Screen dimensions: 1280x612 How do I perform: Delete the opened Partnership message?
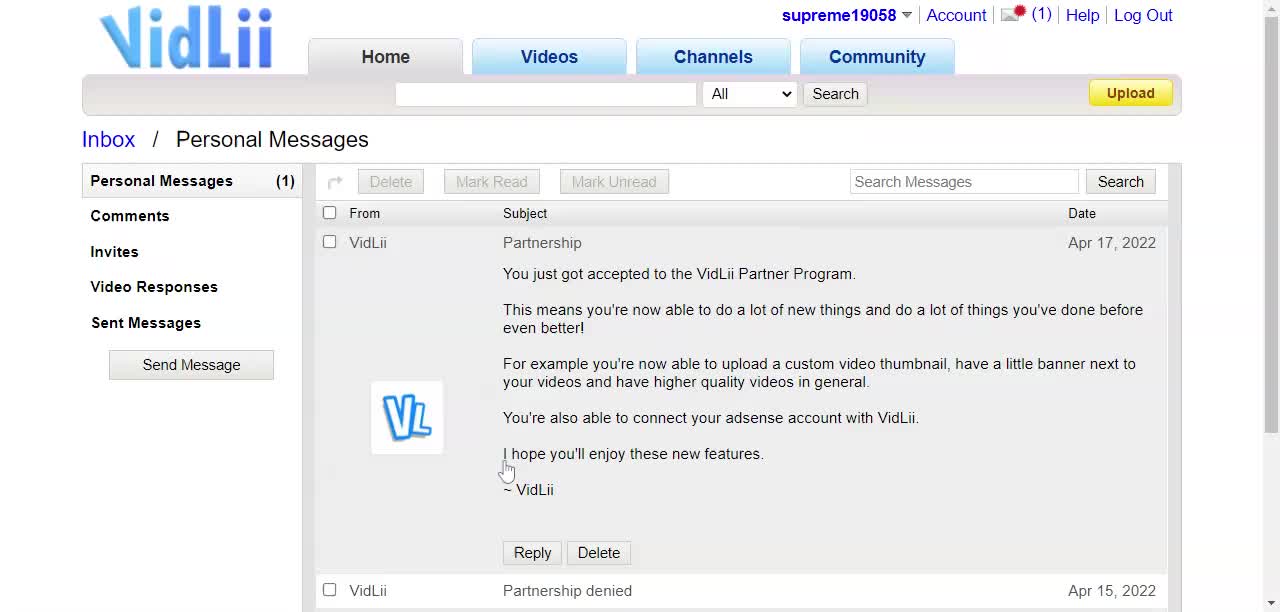click(x=599, y=553)
